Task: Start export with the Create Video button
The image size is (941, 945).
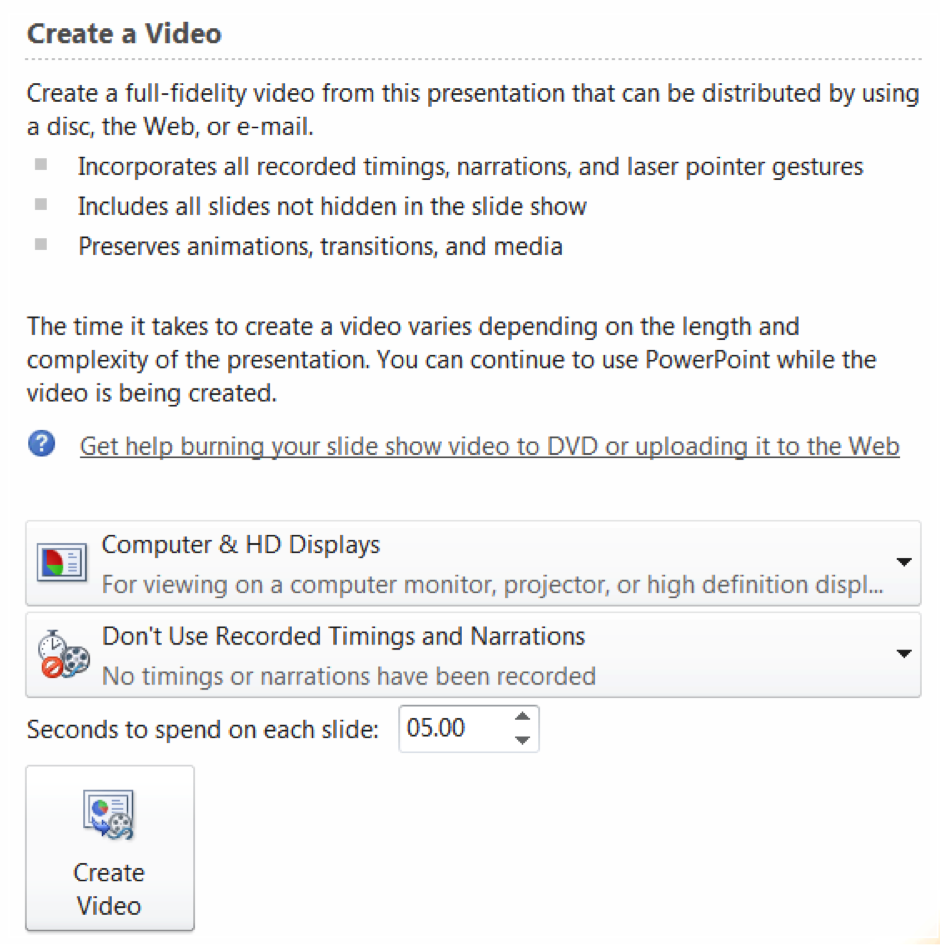Action: [110, 849]
